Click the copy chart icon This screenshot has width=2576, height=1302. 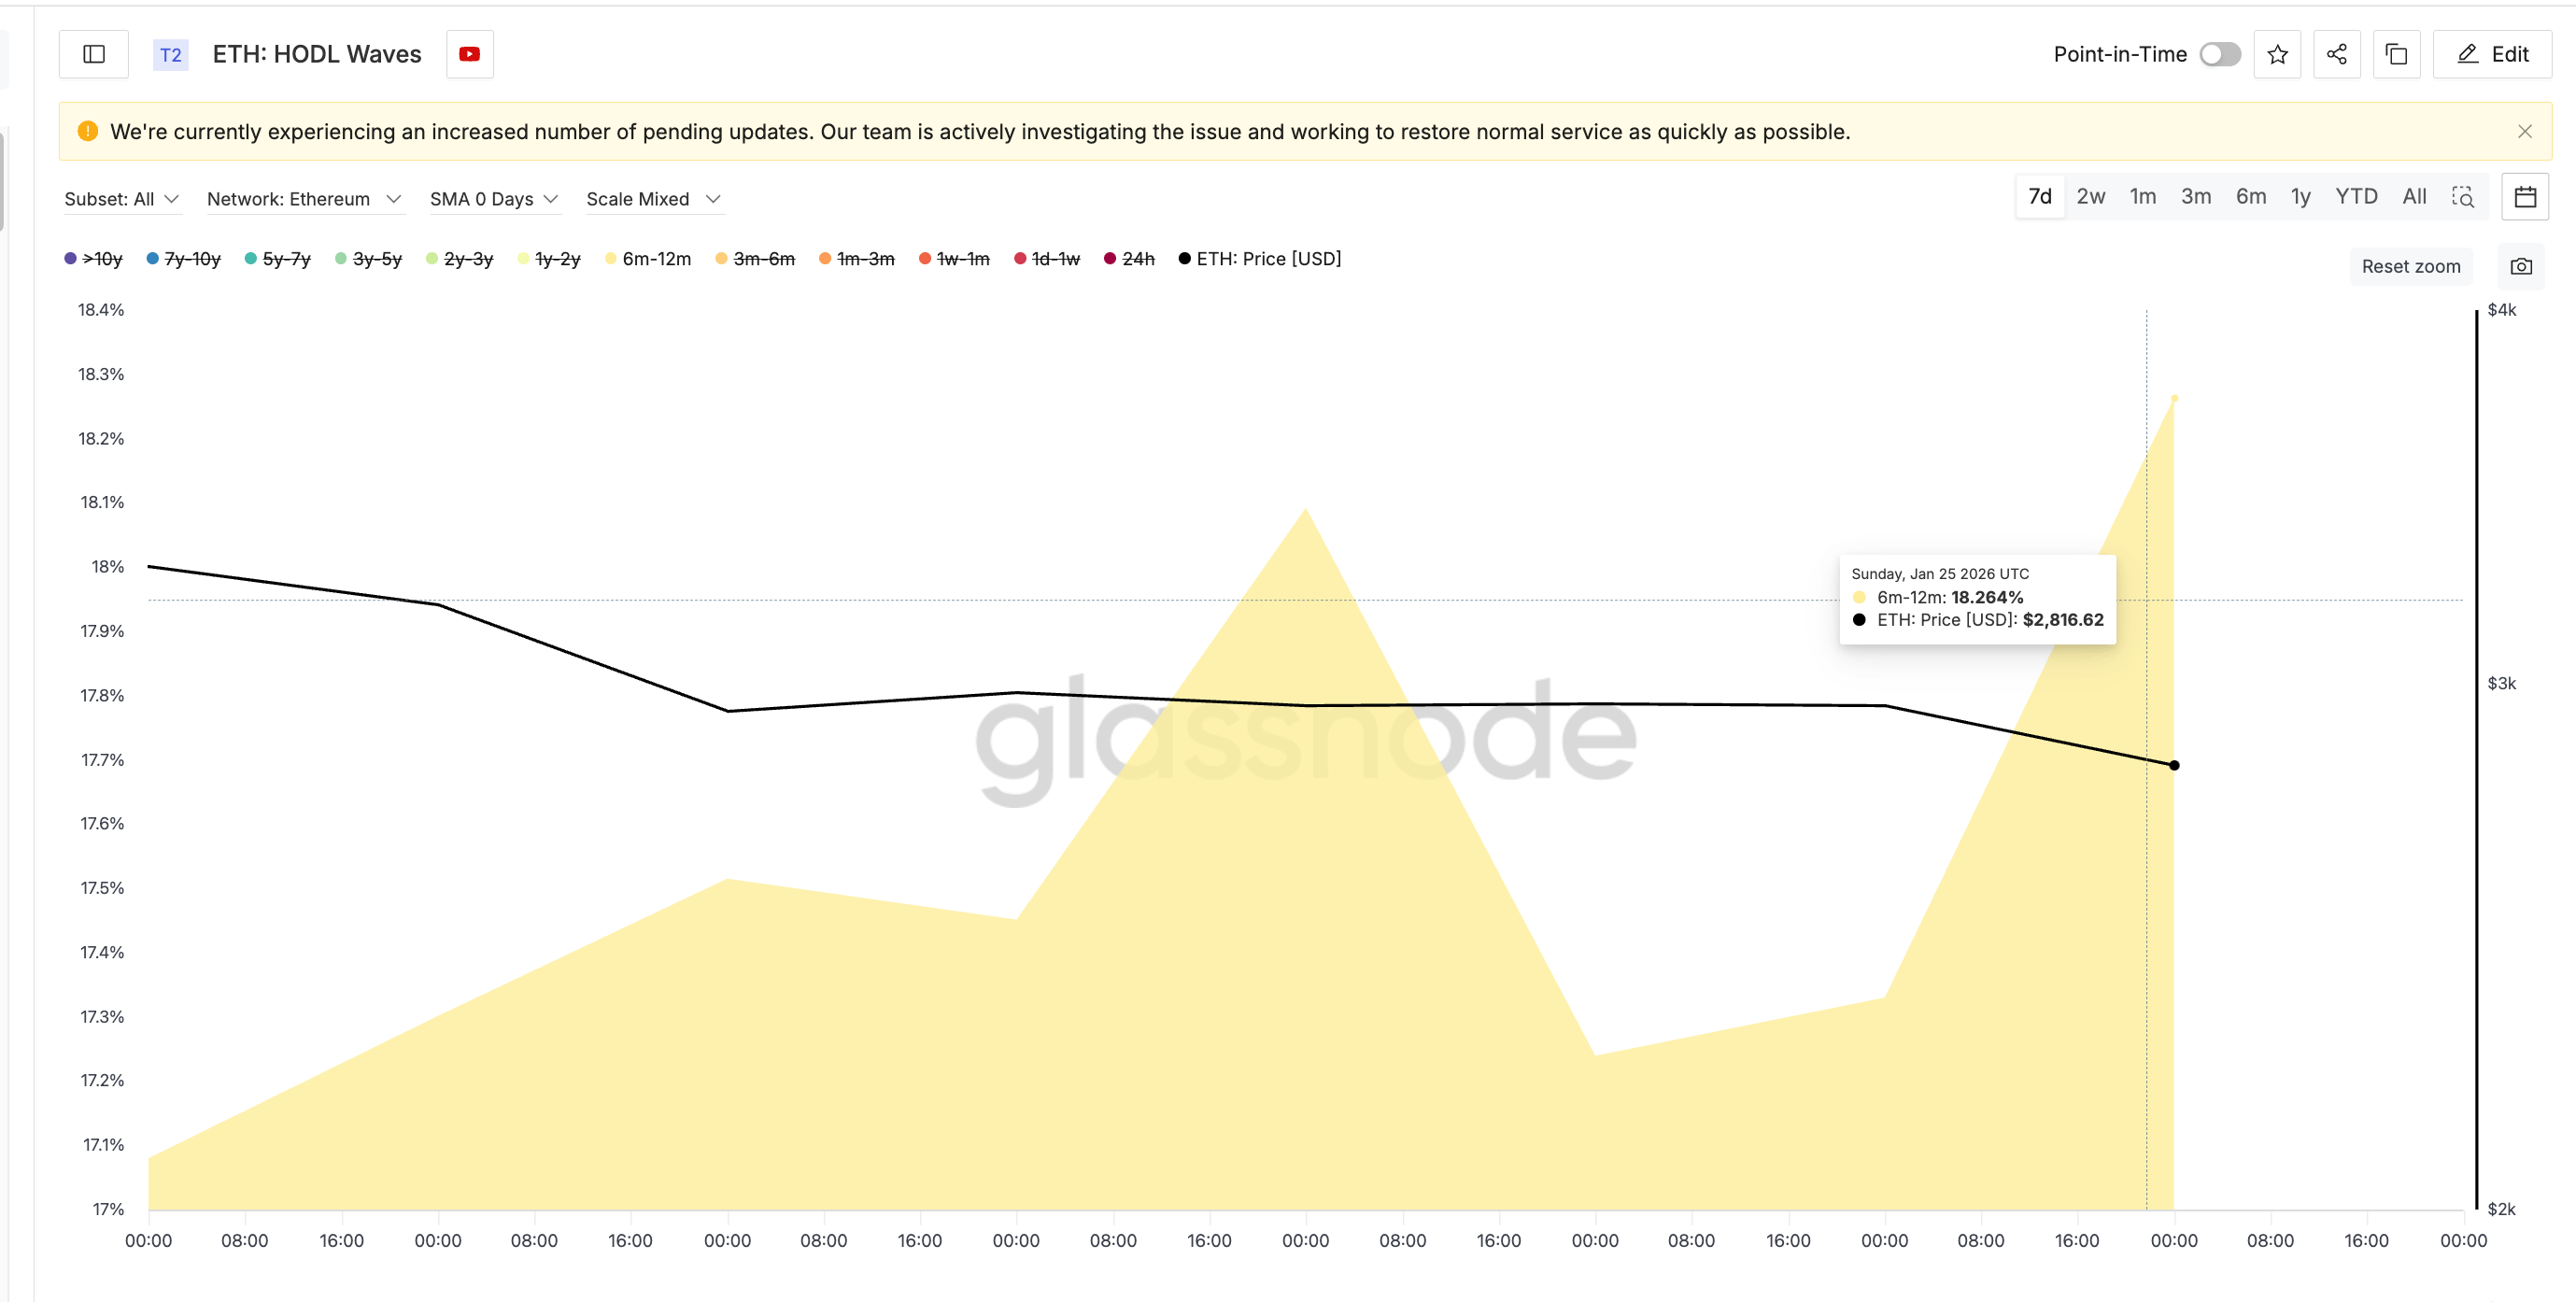click(2396, 54)
